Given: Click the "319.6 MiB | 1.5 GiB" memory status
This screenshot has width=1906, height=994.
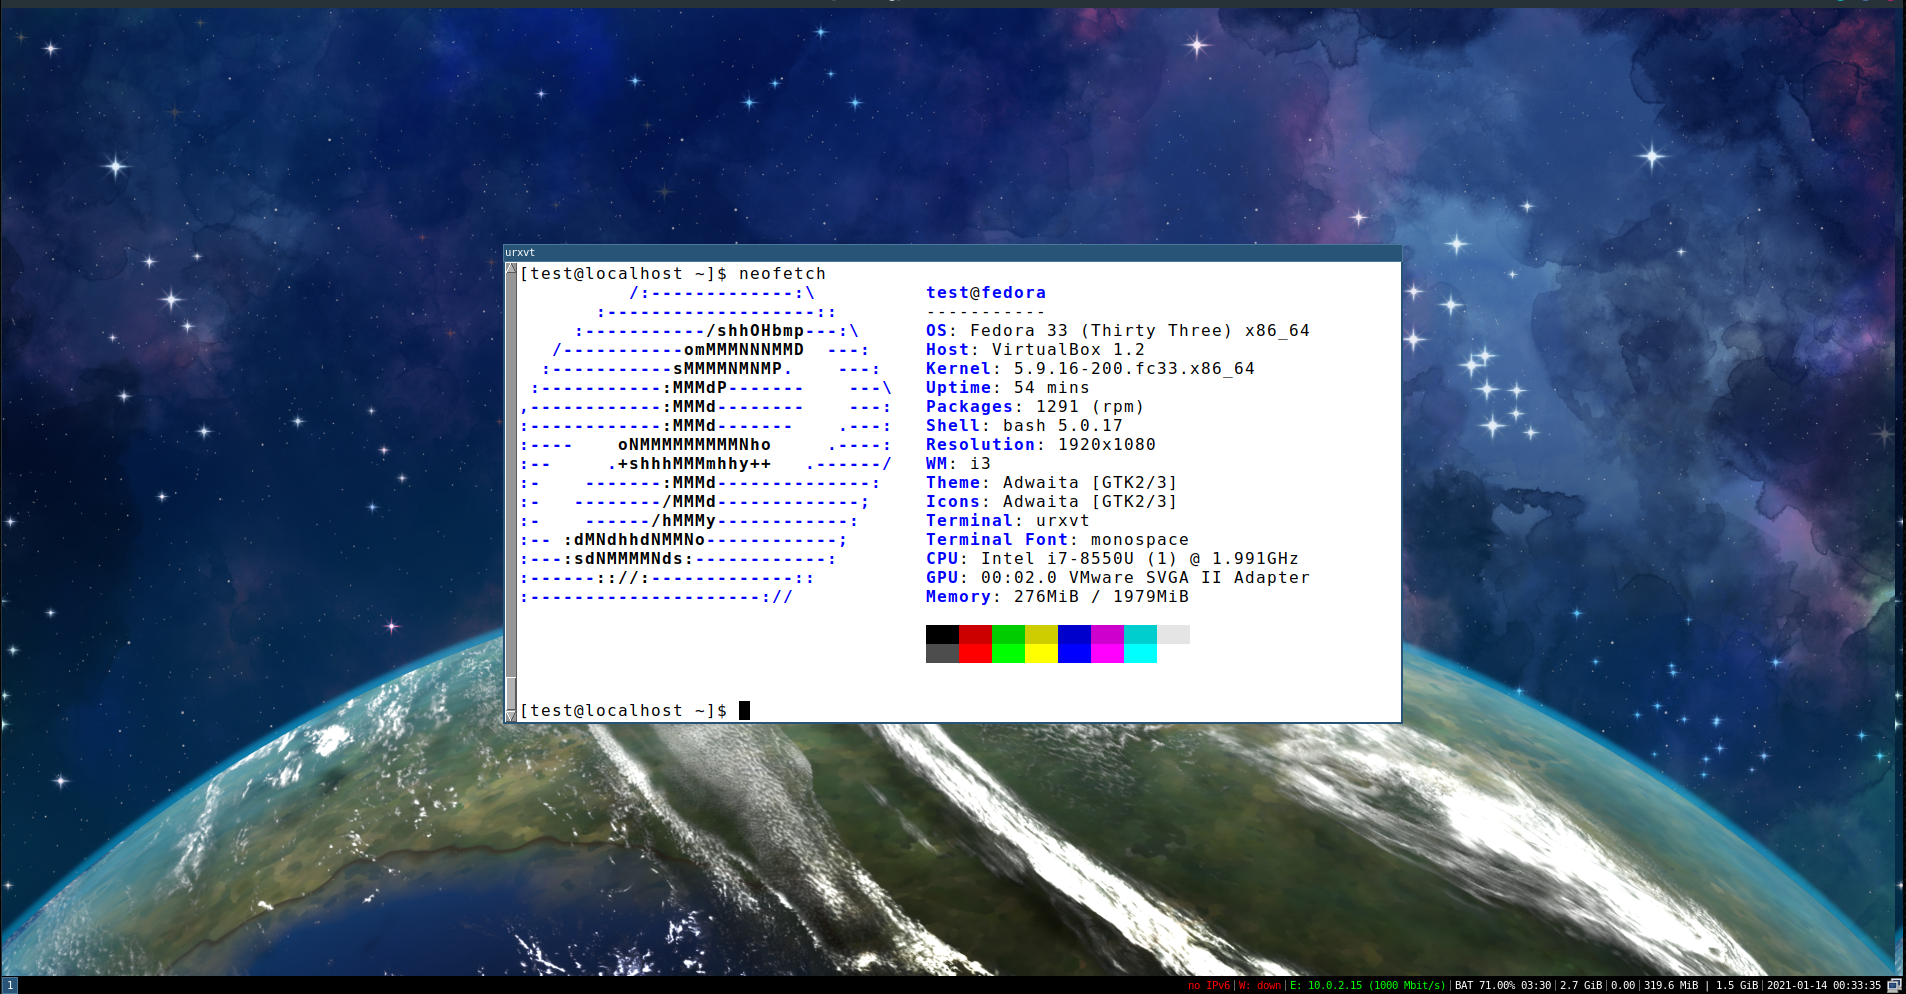Looking at the screenshot, I should [1701, 986].
